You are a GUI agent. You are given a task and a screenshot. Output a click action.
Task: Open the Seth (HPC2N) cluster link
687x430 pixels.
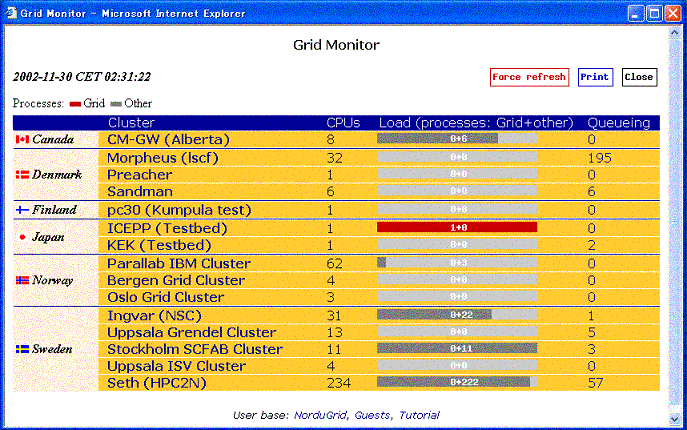click(x=157, y=383)
